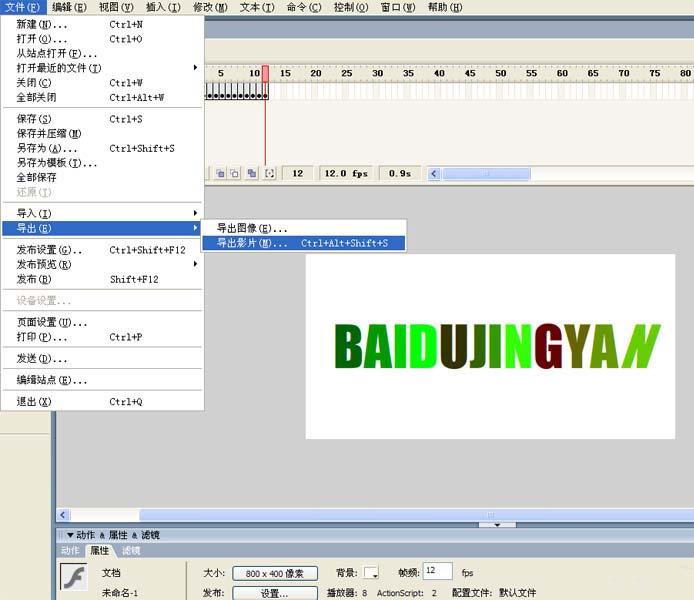694x600 pixels.
Task: Open the Window menu
Action: pyautogui.click(x=398, y=7)
